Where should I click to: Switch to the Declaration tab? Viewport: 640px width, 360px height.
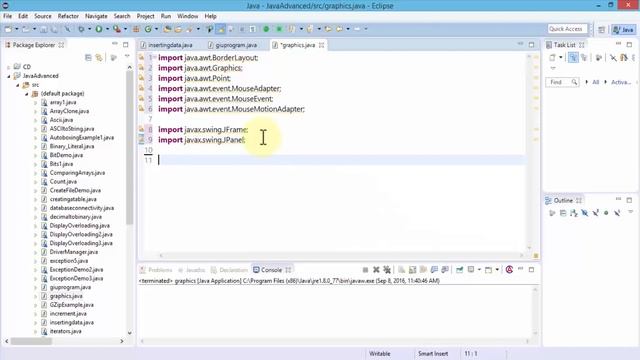point(230,270)
